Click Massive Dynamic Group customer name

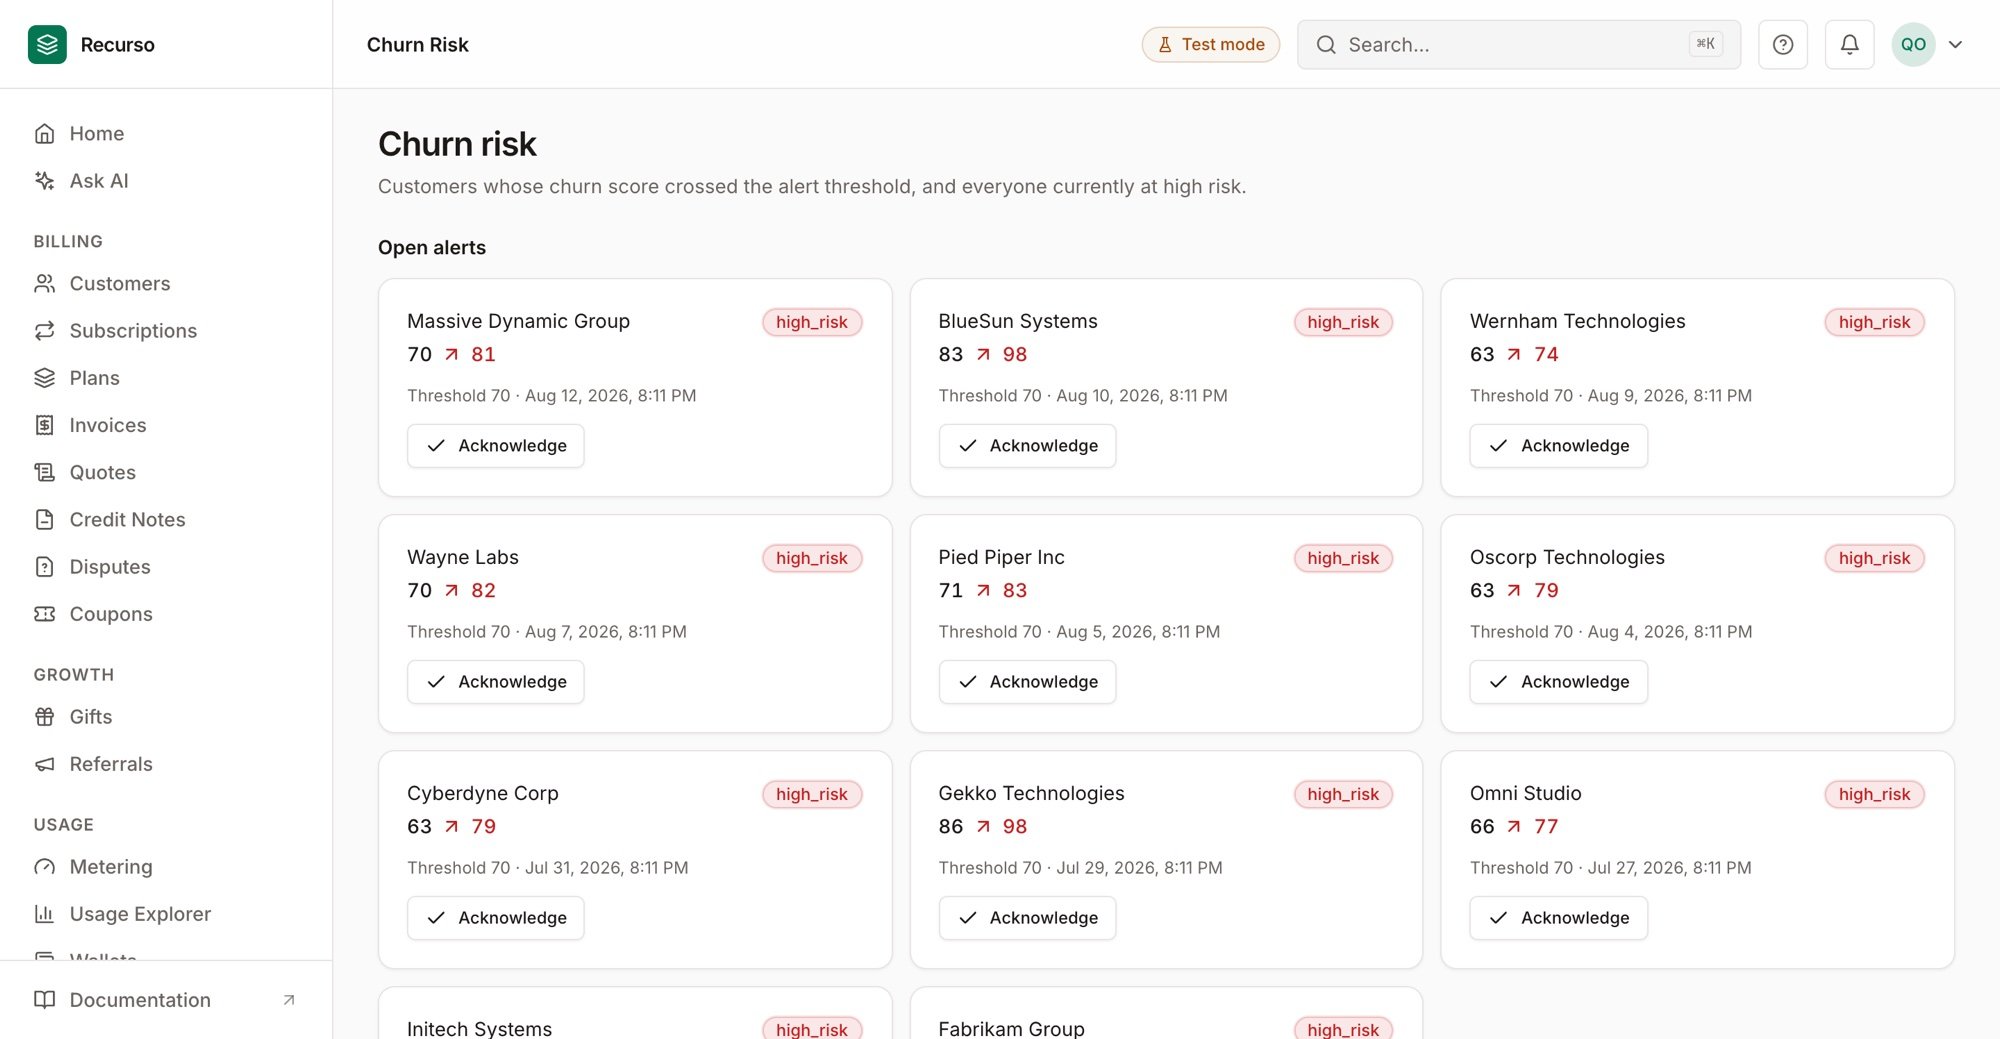[x=518, y=321]
